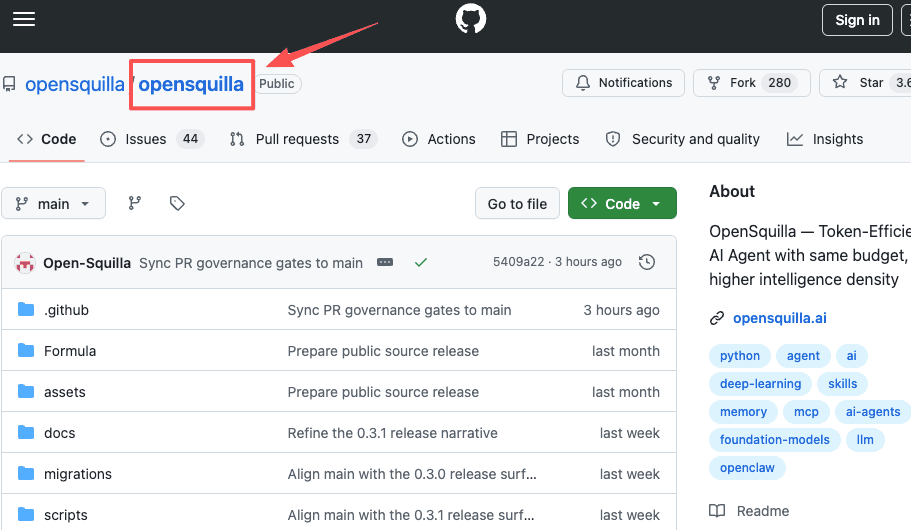This screenshot has height=530, width=911.
Task: Open the Pull requests tab
Action: (303, 139)
